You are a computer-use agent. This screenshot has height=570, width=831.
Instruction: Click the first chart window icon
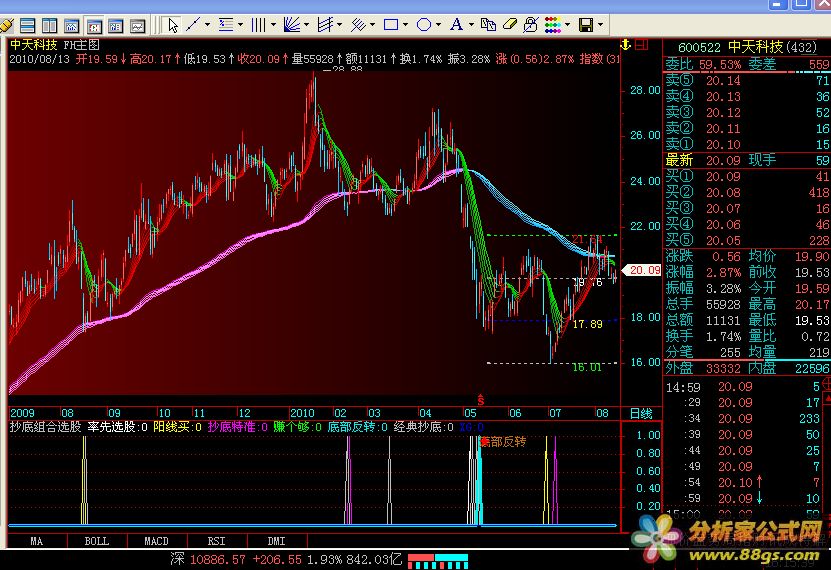[x=72, y=25]
